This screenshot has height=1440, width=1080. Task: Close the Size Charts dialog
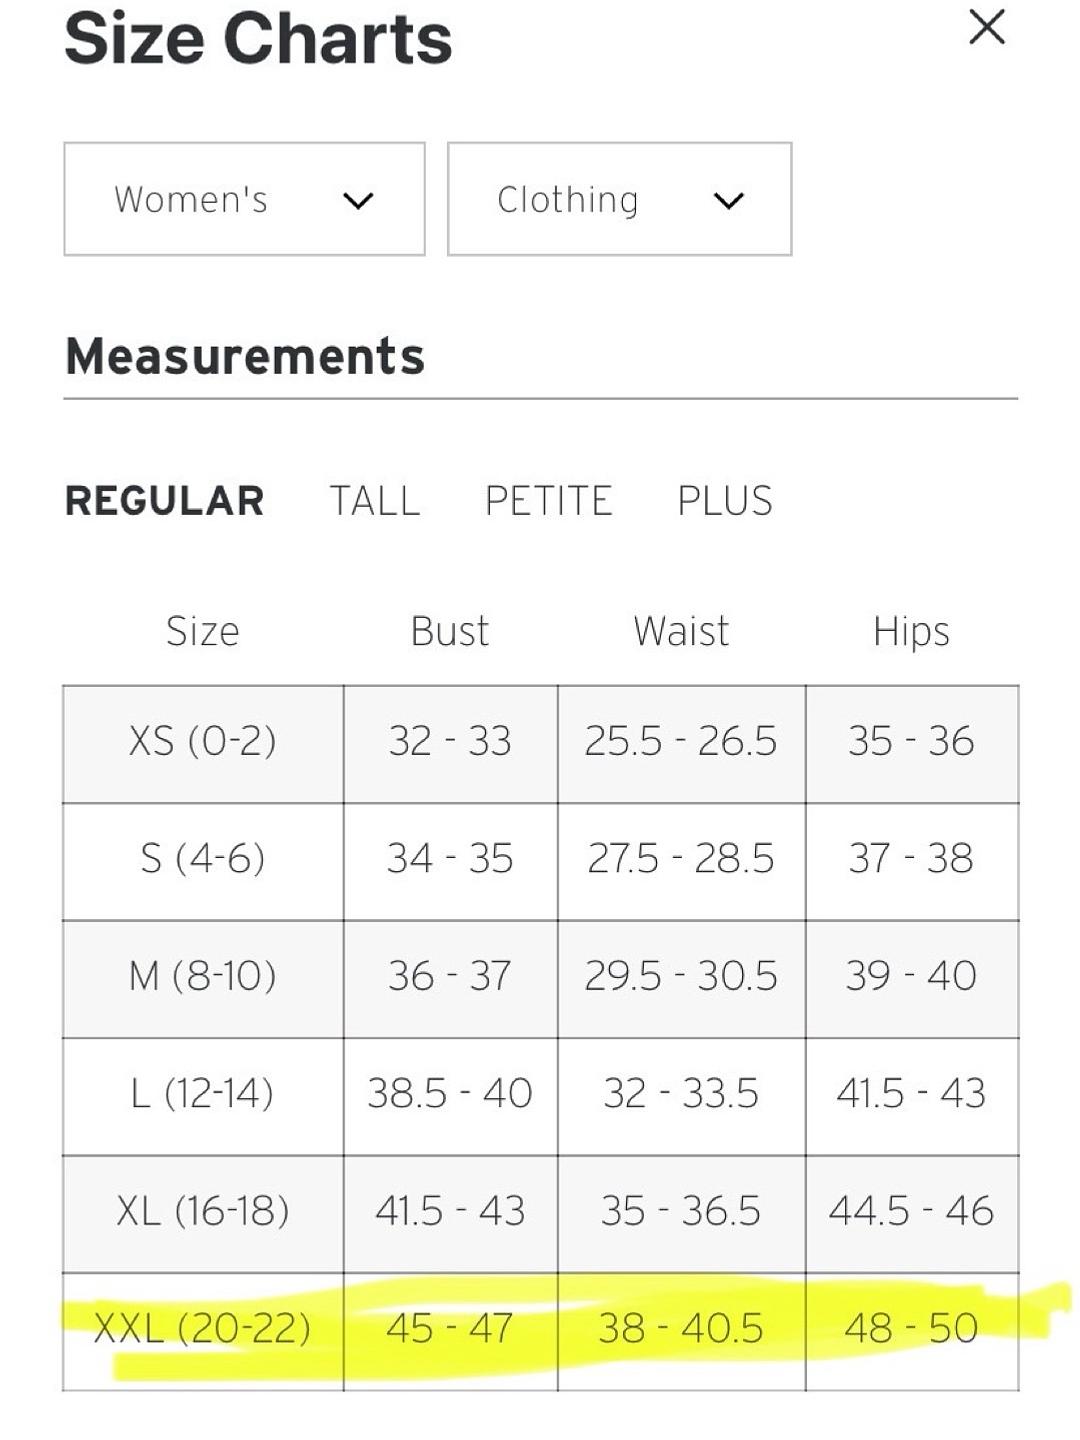pos(986,27)
